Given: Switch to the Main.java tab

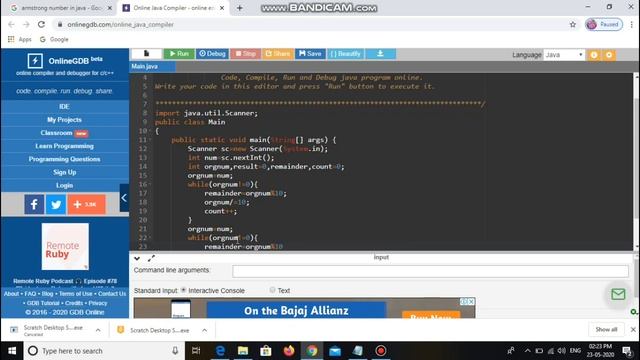Looking at the screenshot, I should [x=152, y=67].
